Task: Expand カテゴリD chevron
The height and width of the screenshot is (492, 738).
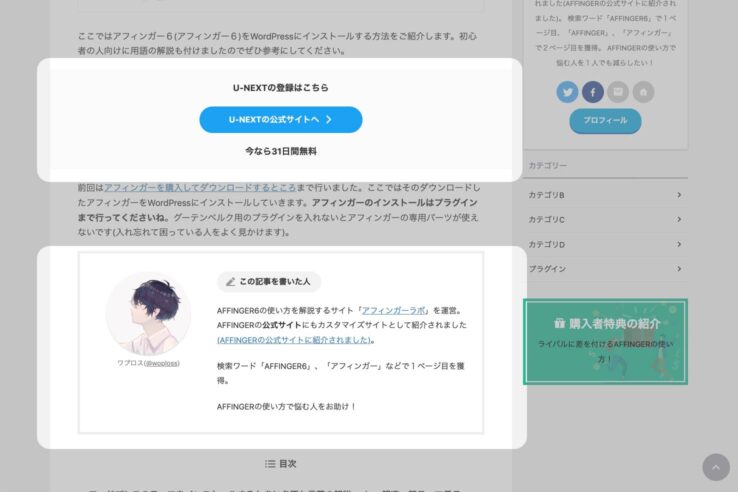Action: (679, 244)
